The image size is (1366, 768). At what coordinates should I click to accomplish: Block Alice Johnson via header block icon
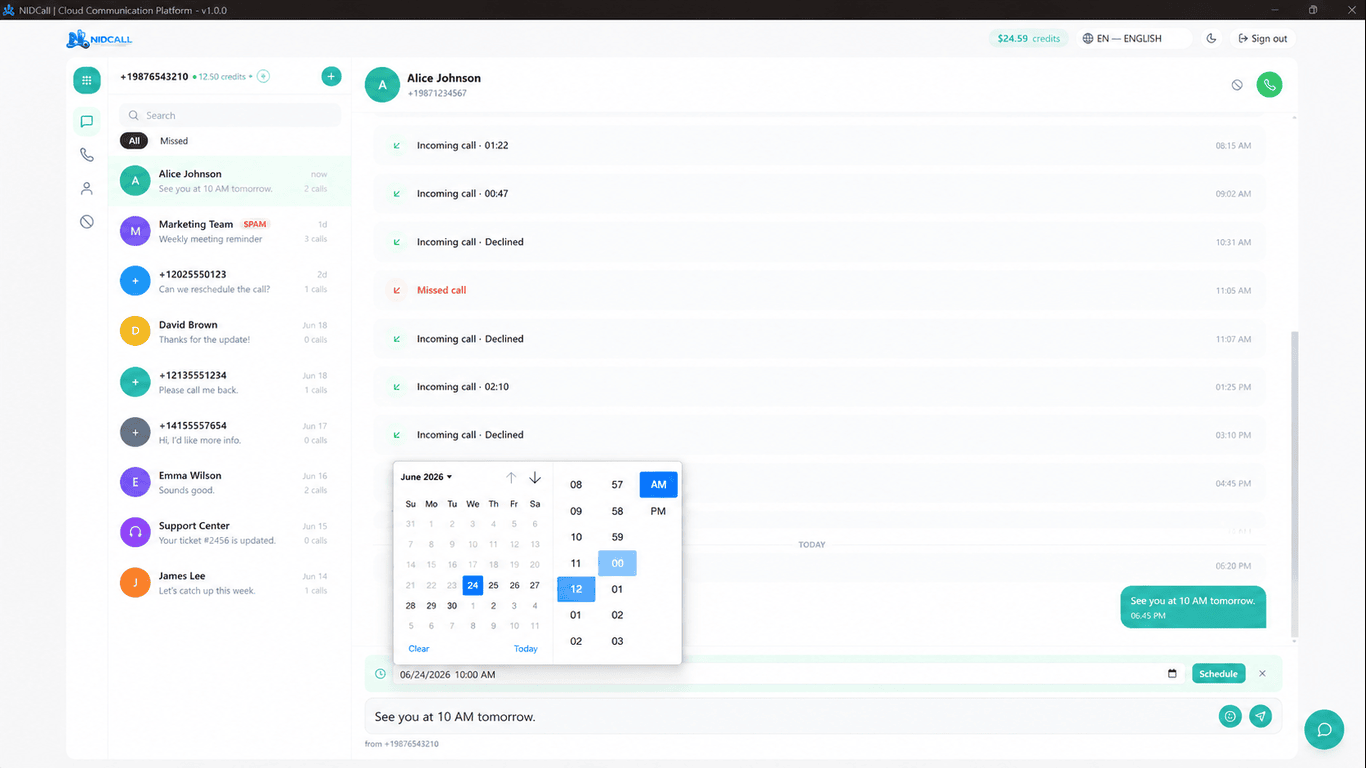coord(1237,85)
